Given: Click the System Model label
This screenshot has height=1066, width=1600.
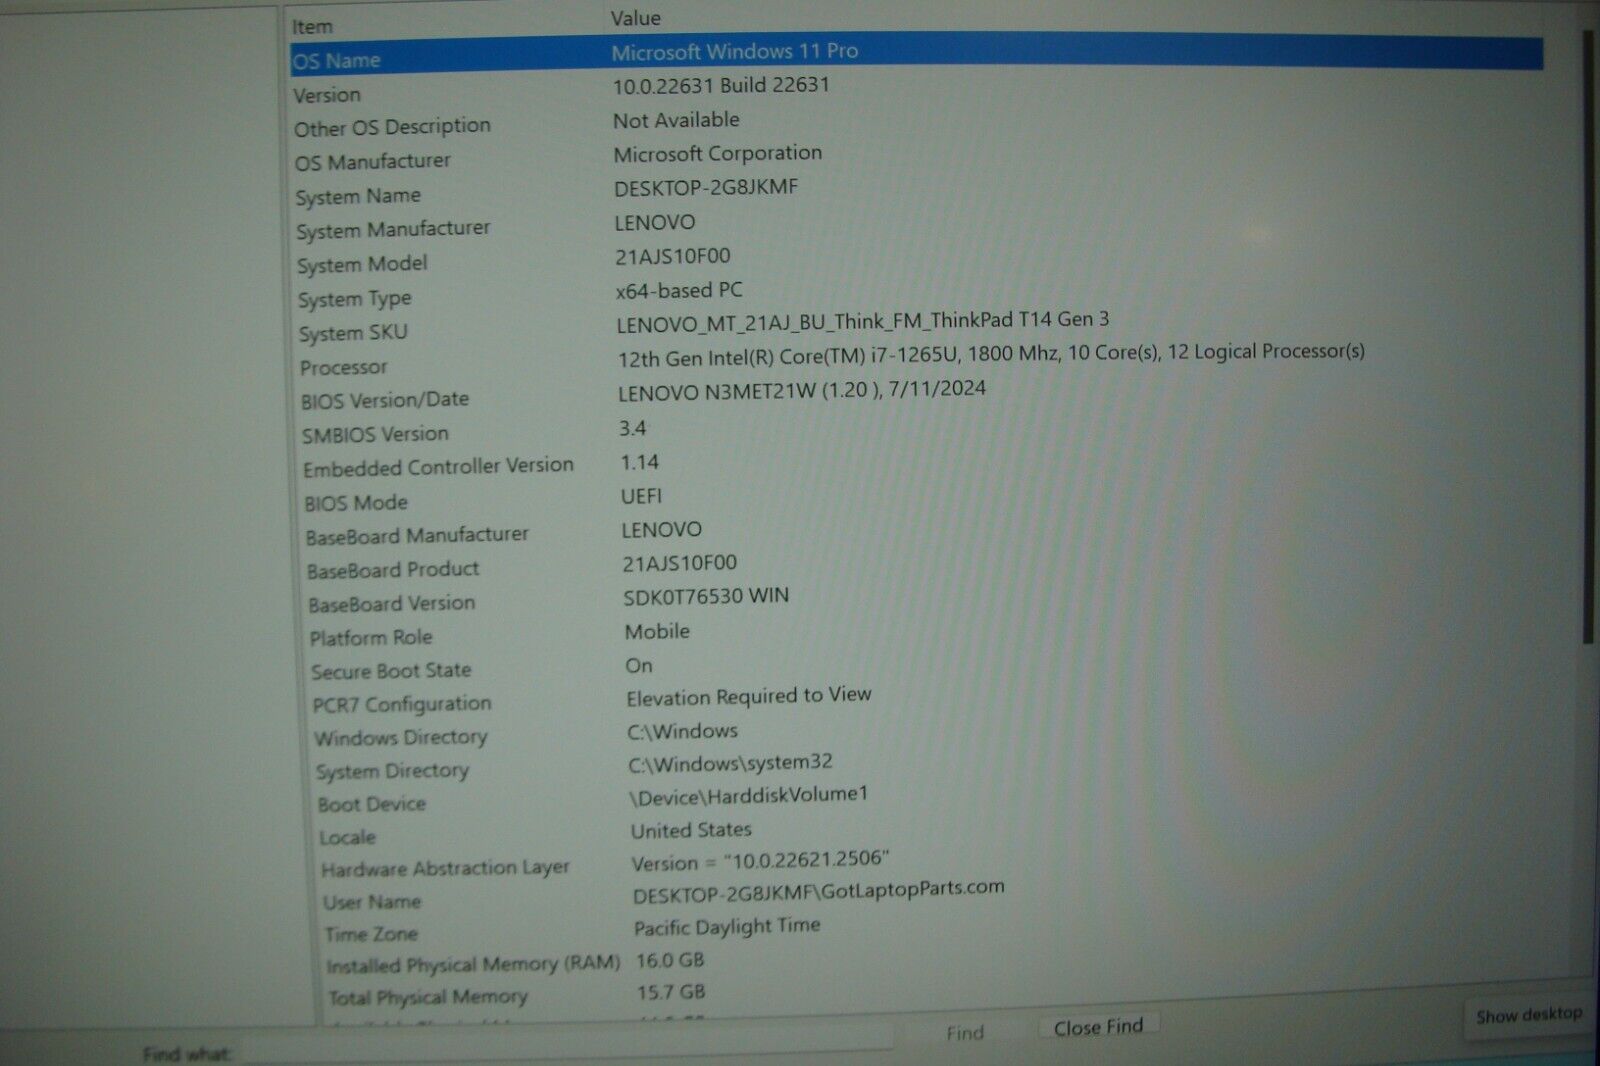Looking at the screenshot, I should point(362,264).
